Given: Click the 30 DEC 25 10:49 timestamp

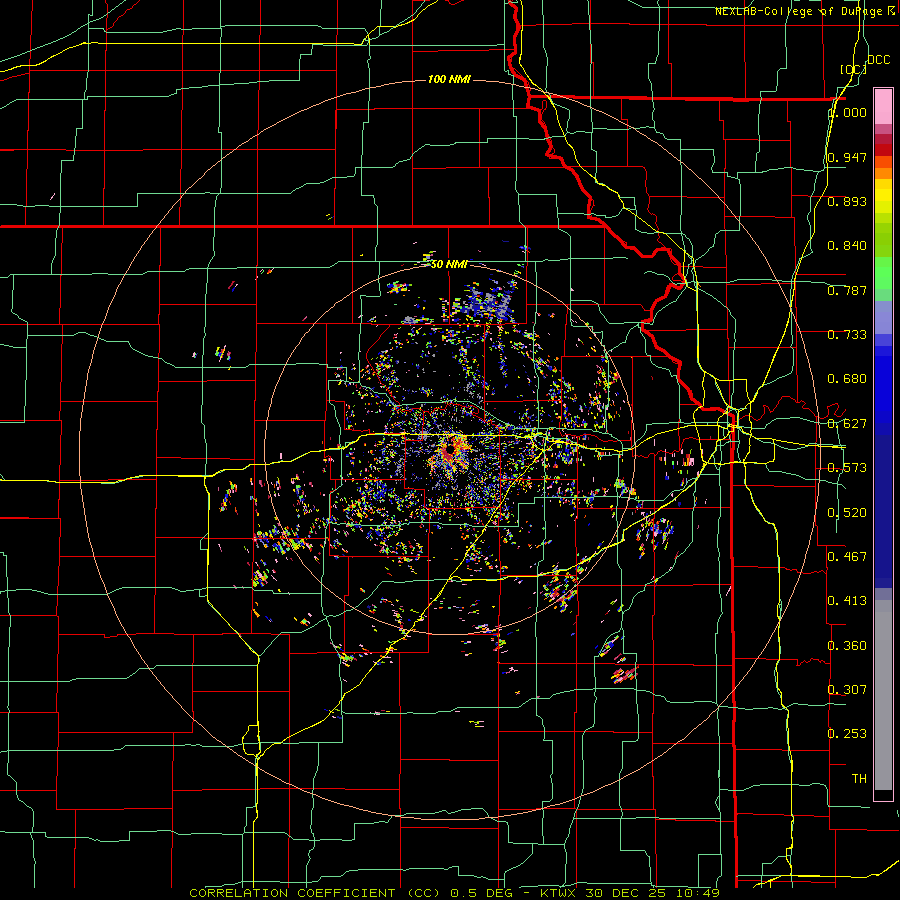Looking at the screenshot, I should click(x=653, y=893).
